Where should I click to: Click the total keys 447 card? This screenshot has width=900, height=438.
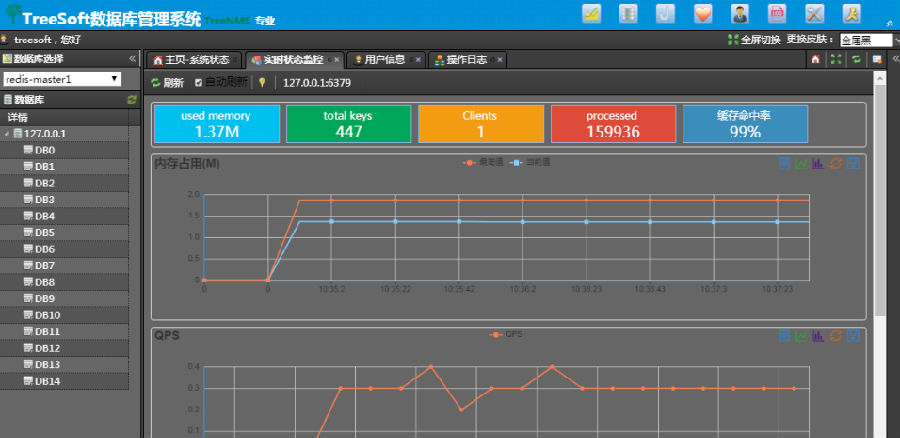[x=349, y=123]
